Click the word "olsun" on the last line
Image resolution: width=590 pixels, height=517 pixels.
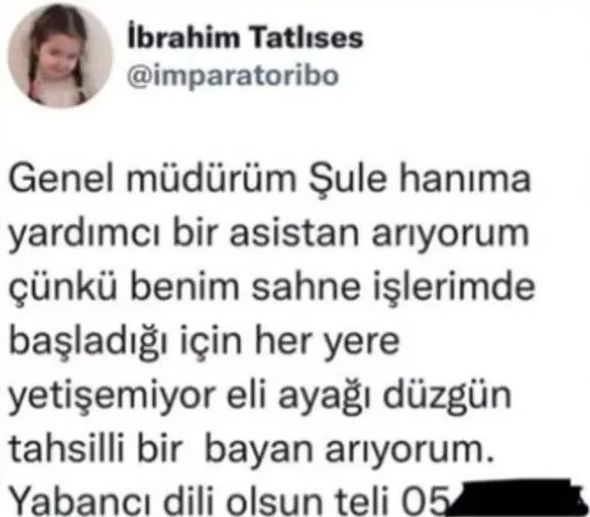pyautogui.click(x=274, y=501)
